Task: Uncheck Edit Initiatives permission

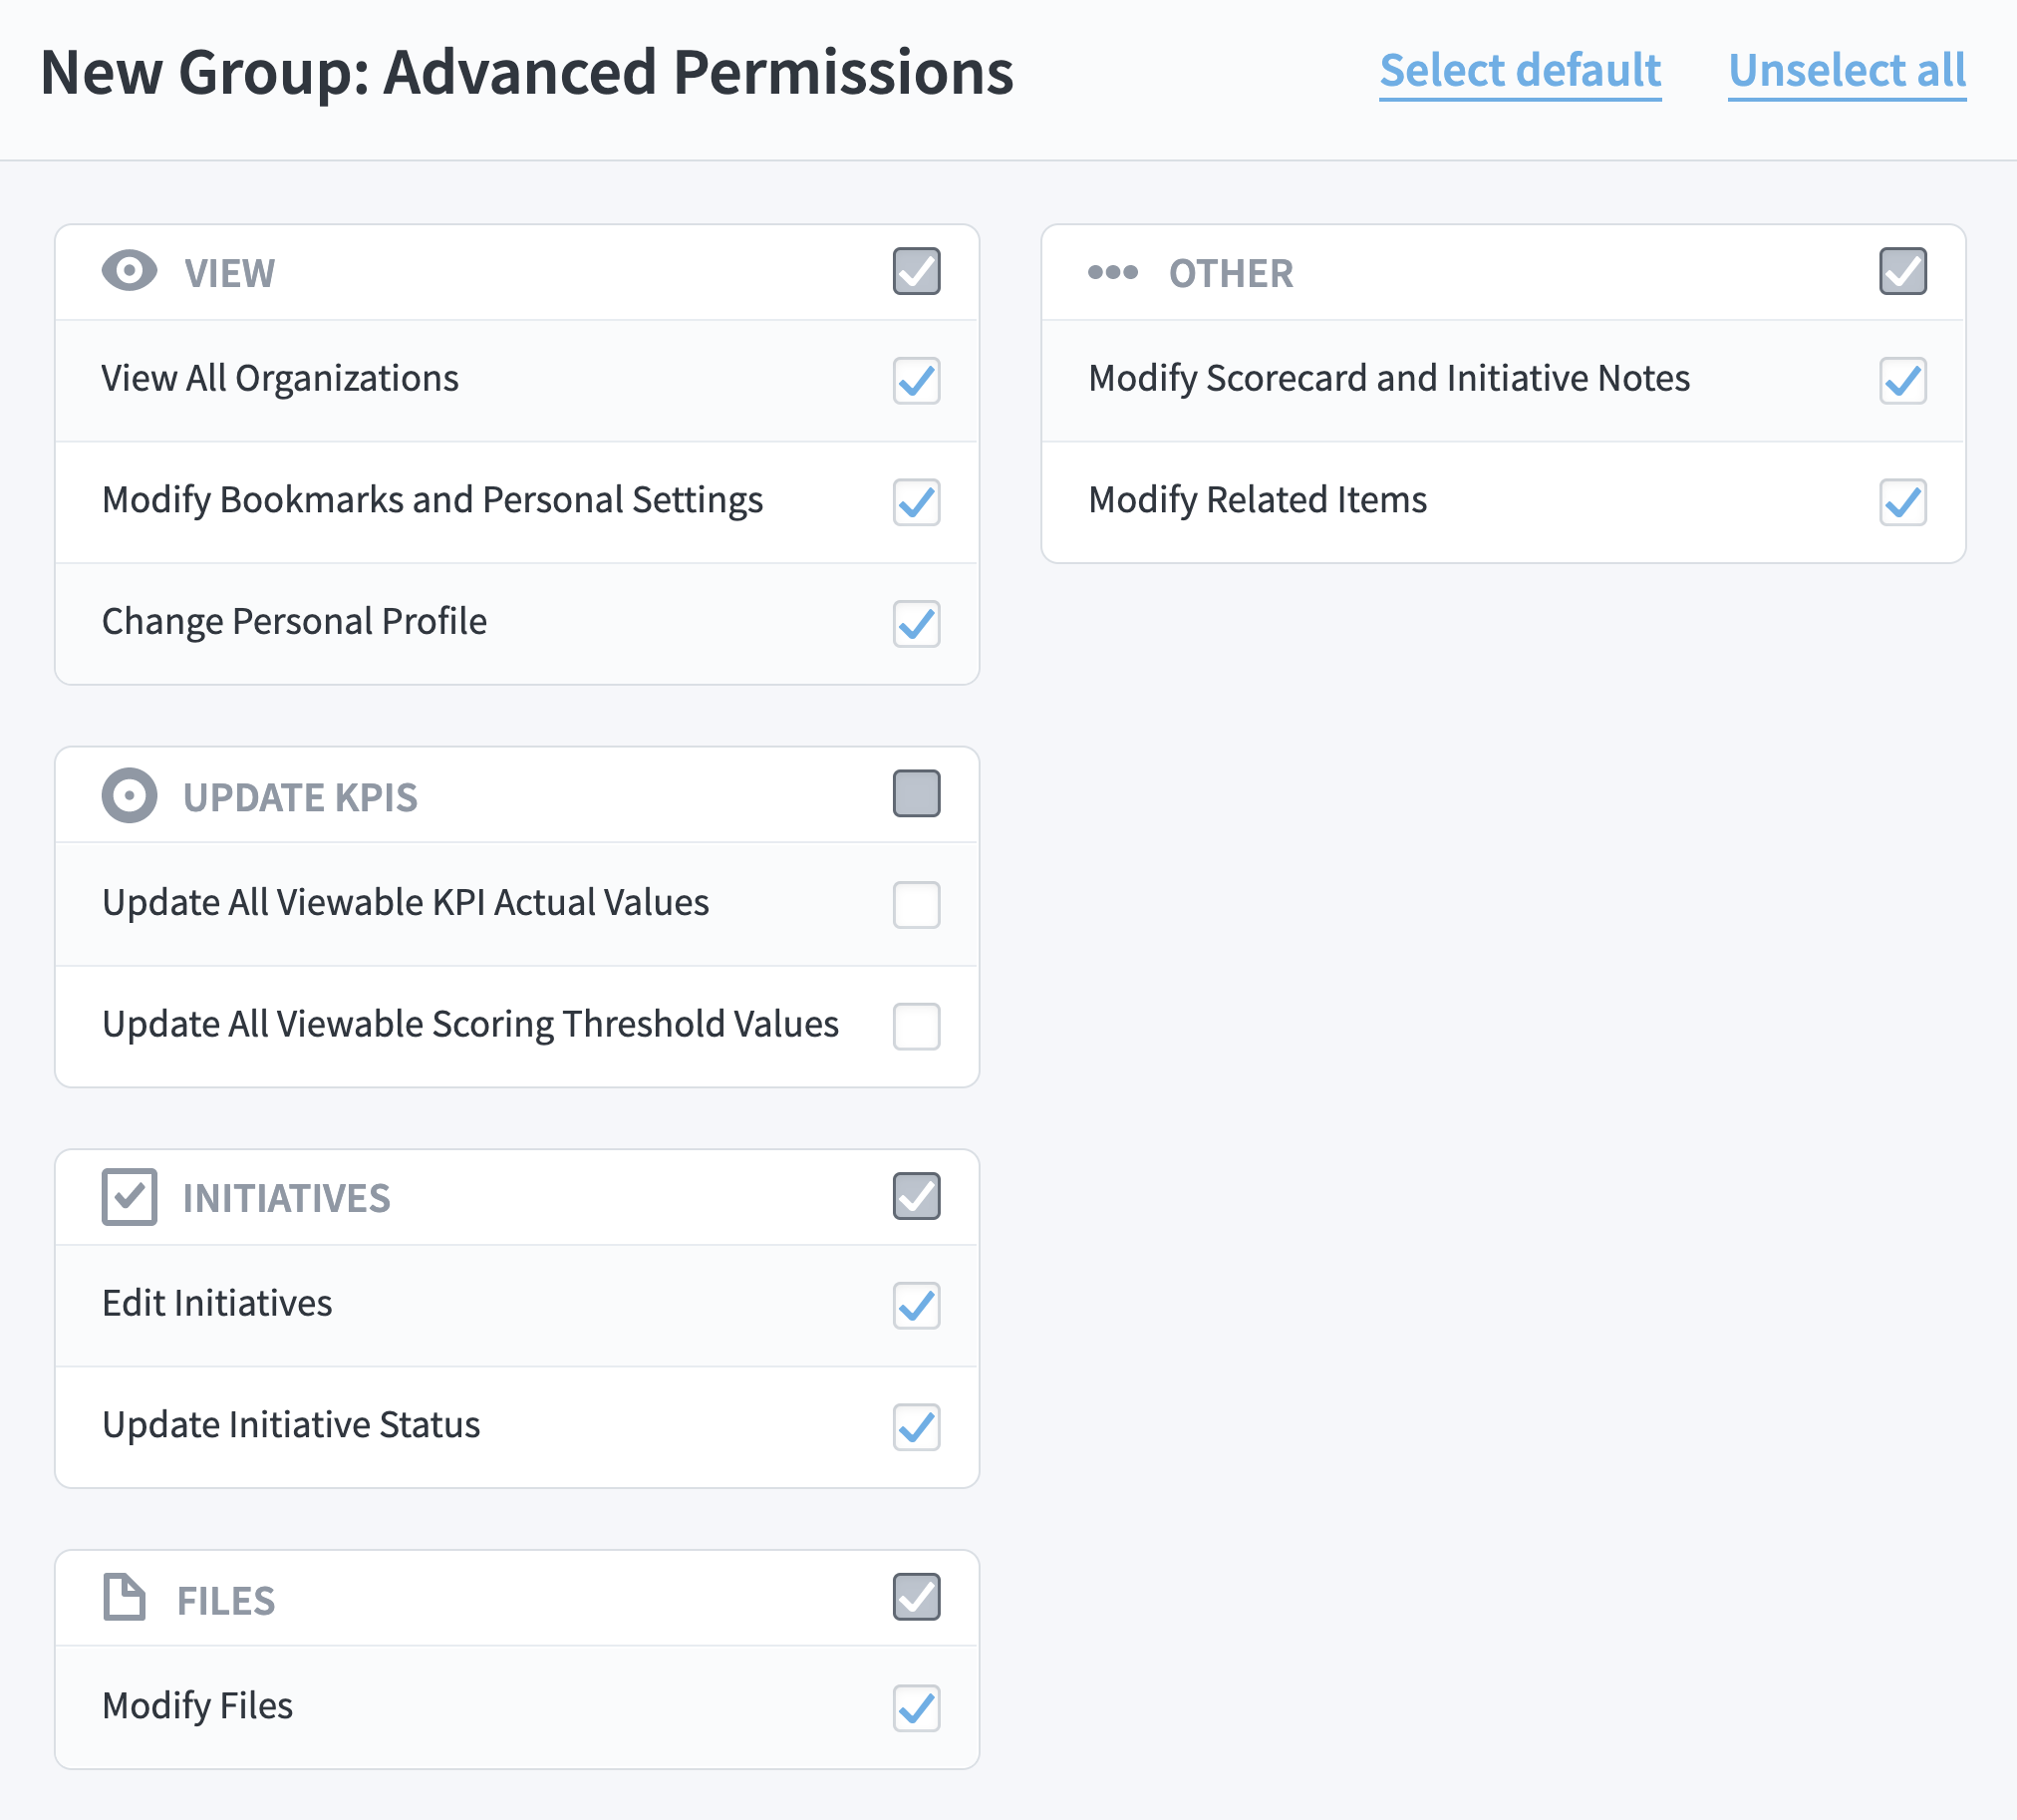Action: pos(916,1306)
